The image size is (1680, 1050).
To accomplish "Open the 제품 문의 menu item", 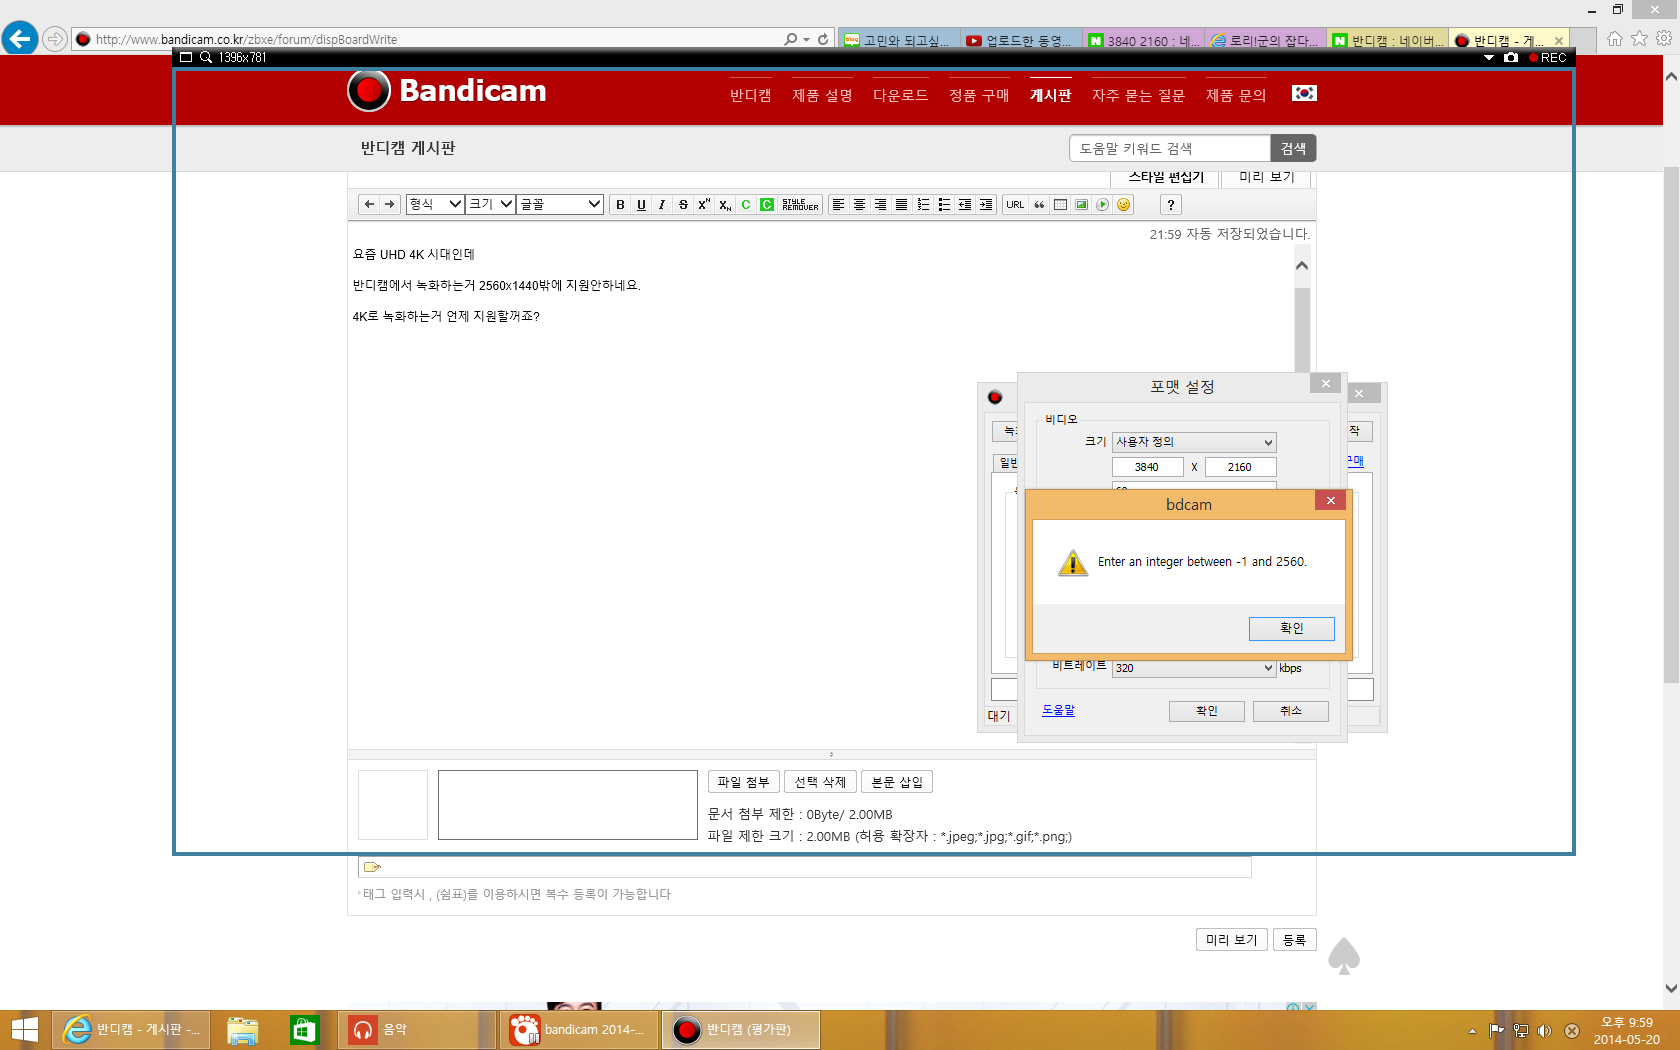I will click(x=1236, y=95).
